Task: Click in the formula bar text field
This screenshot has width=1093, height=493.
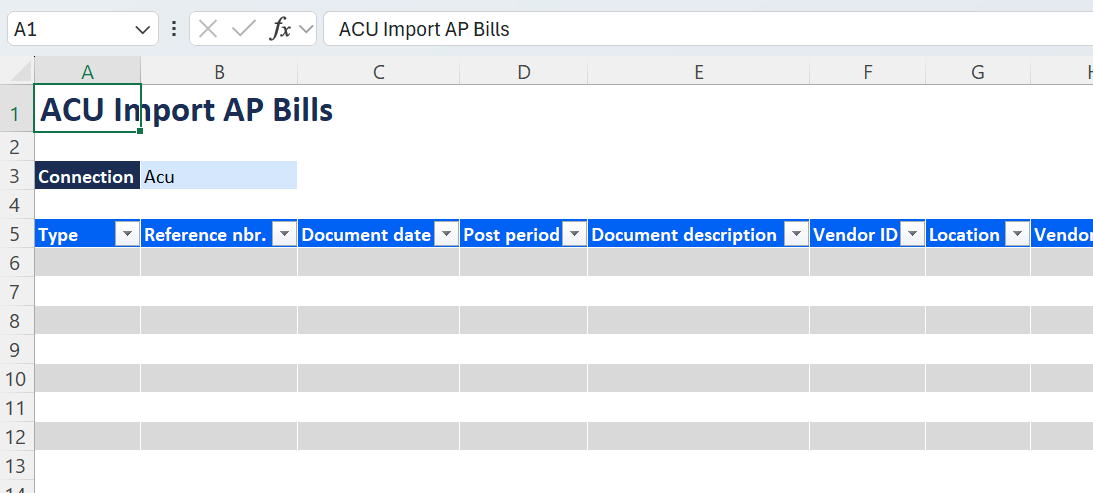Action: [700, 29]
